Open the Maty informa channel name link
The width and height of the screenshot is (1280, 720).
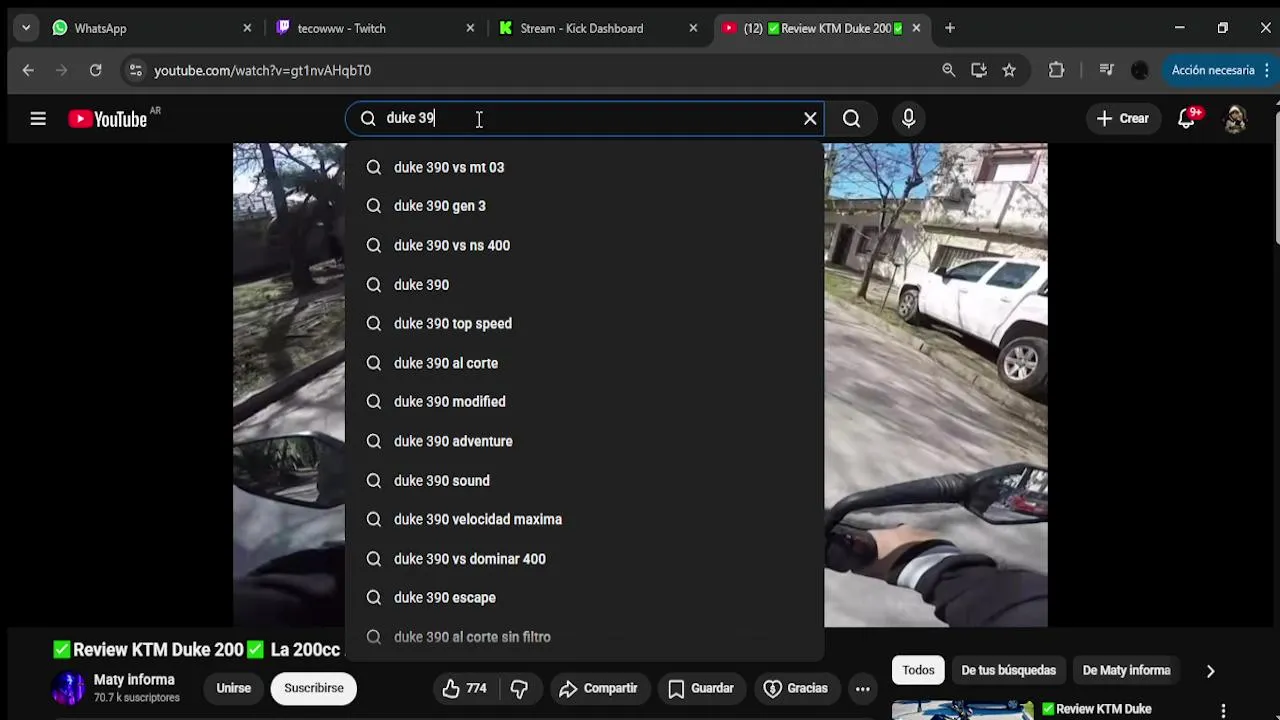[134, 680]
